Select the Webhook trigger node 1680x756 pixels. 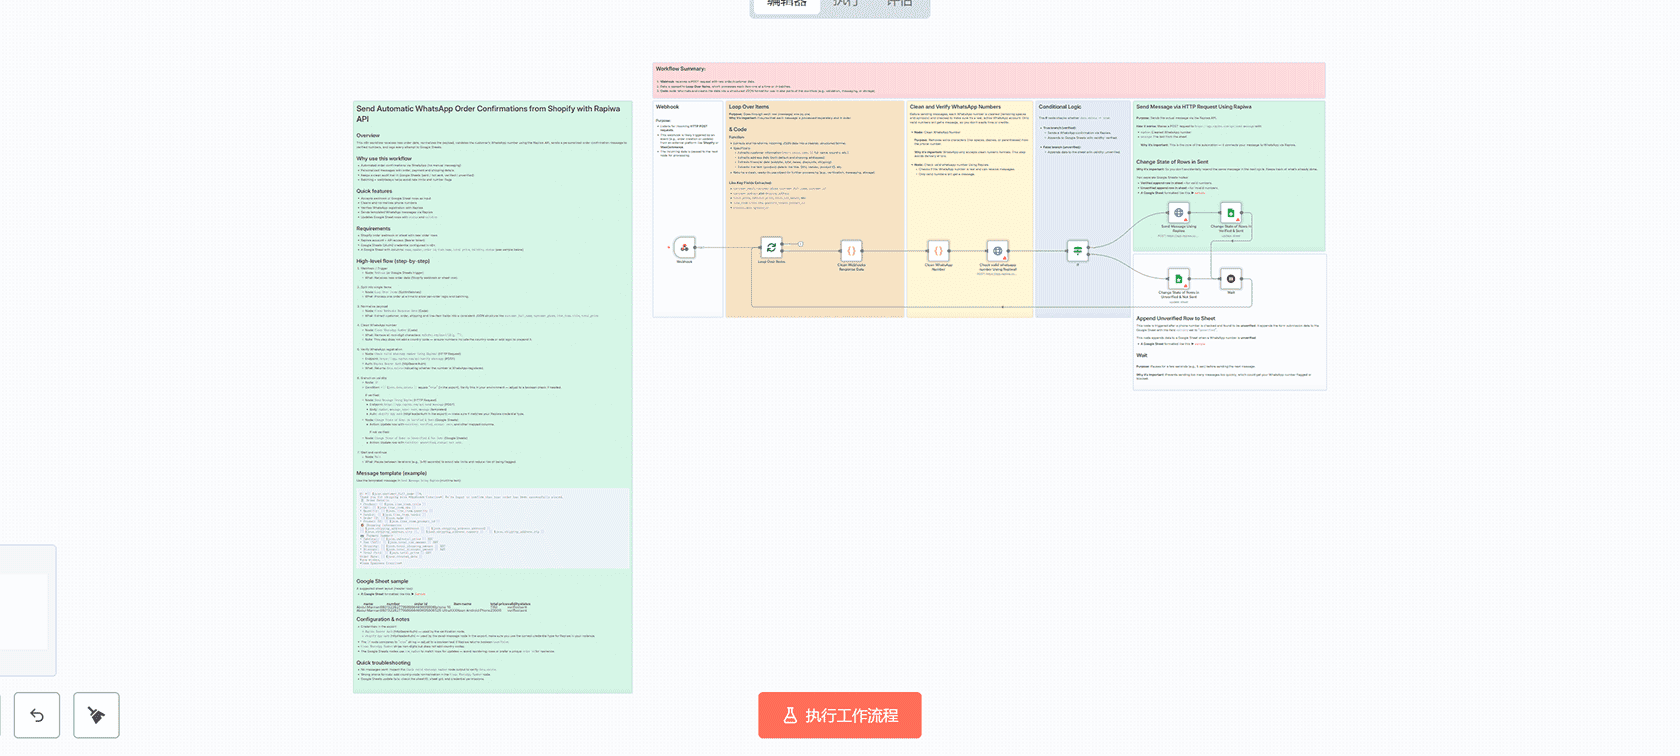pyautogui.click(x=684, y=248)
